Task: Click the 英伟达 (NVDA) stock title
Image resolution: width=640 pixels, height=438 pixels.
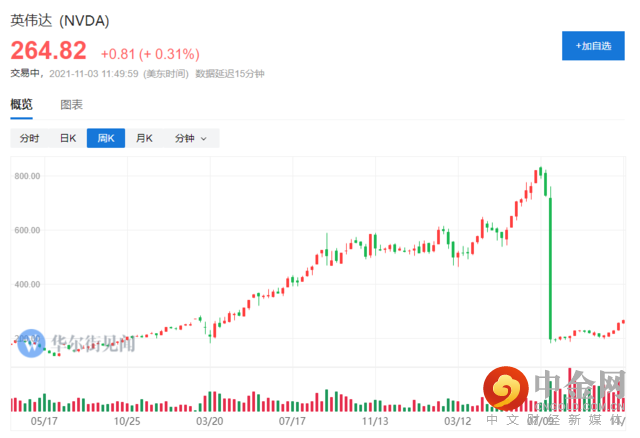Action: click(60, 20)
